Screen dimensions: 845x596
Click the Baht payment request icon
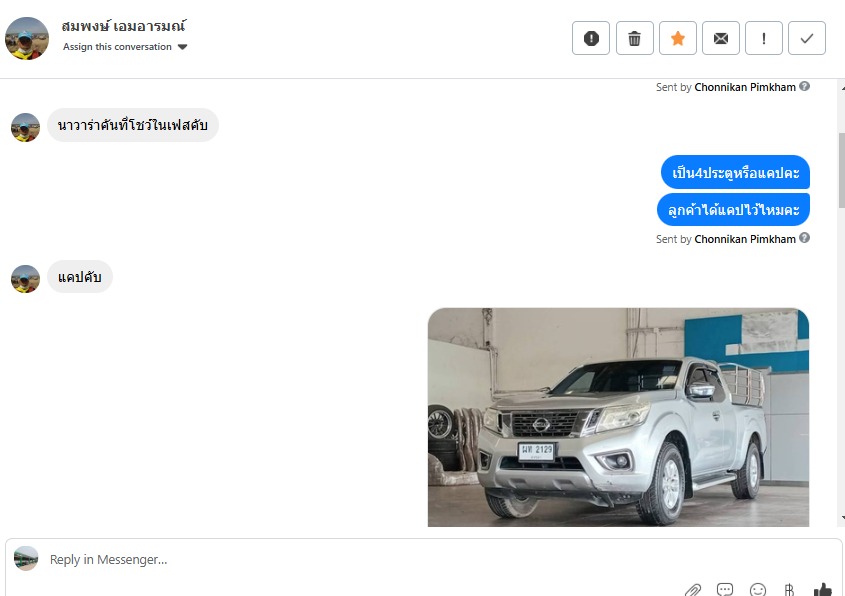coord(789,590)
